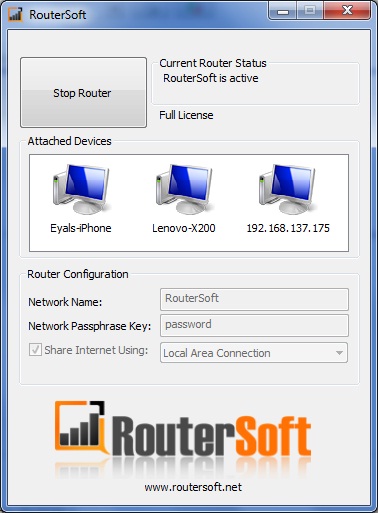Click the 'Attached Devices' group title
Image resolution: width=378 pixels, height=513 pixels.
coord(69,141)
